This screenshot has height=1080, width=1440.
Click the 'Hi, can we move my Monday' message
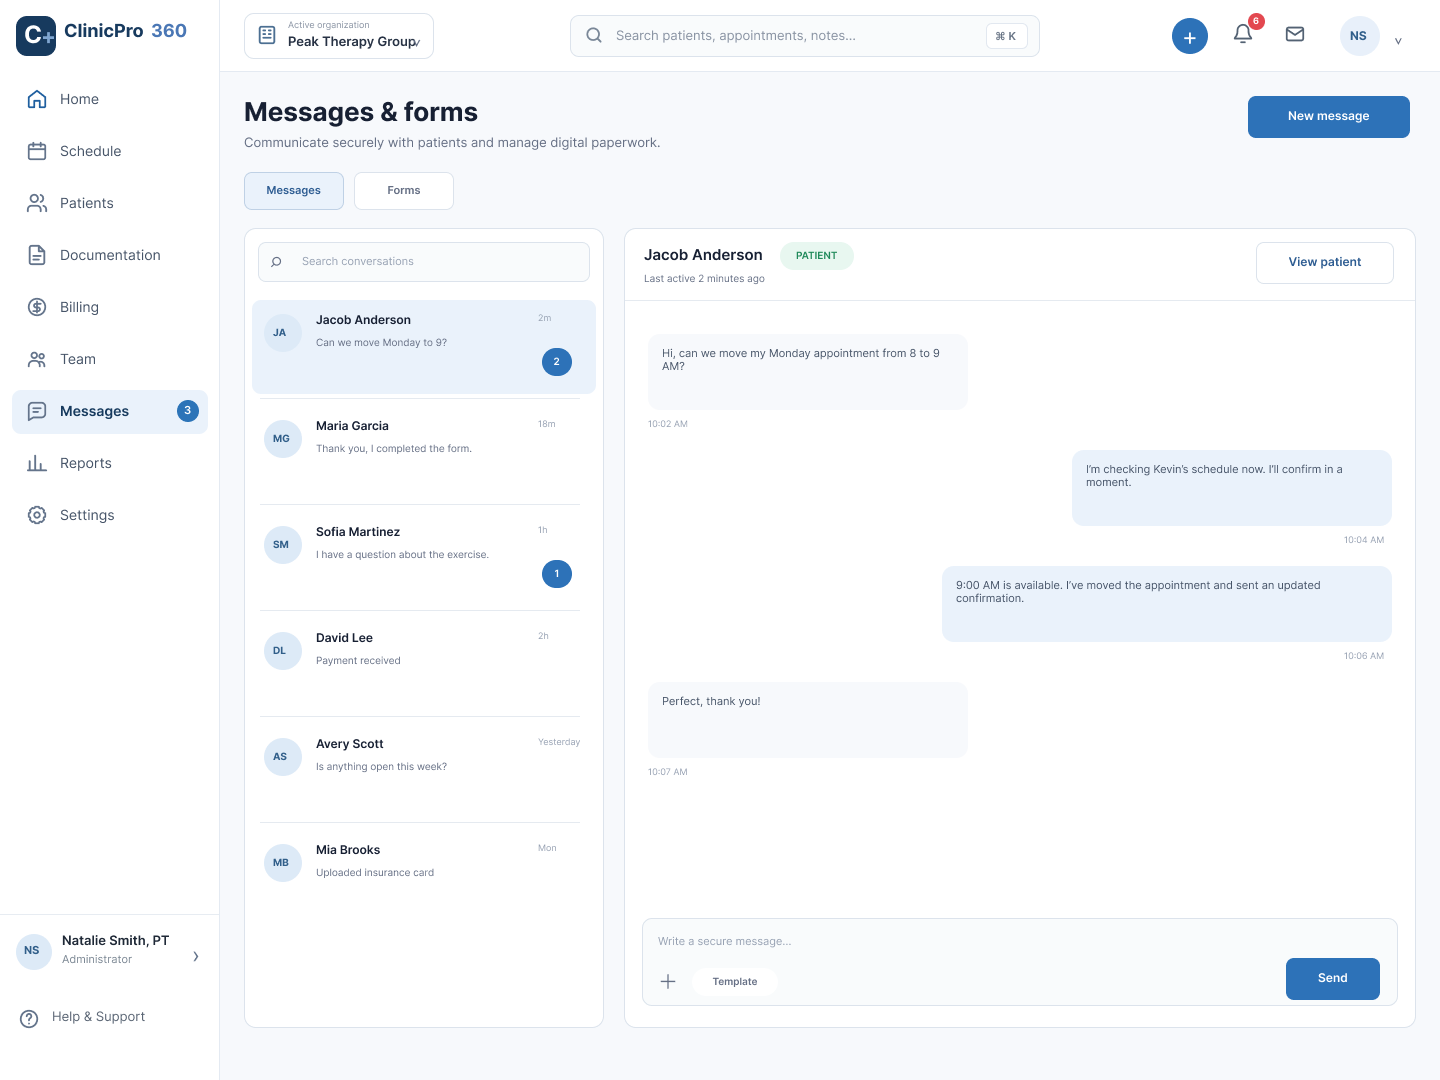point(808,372)
